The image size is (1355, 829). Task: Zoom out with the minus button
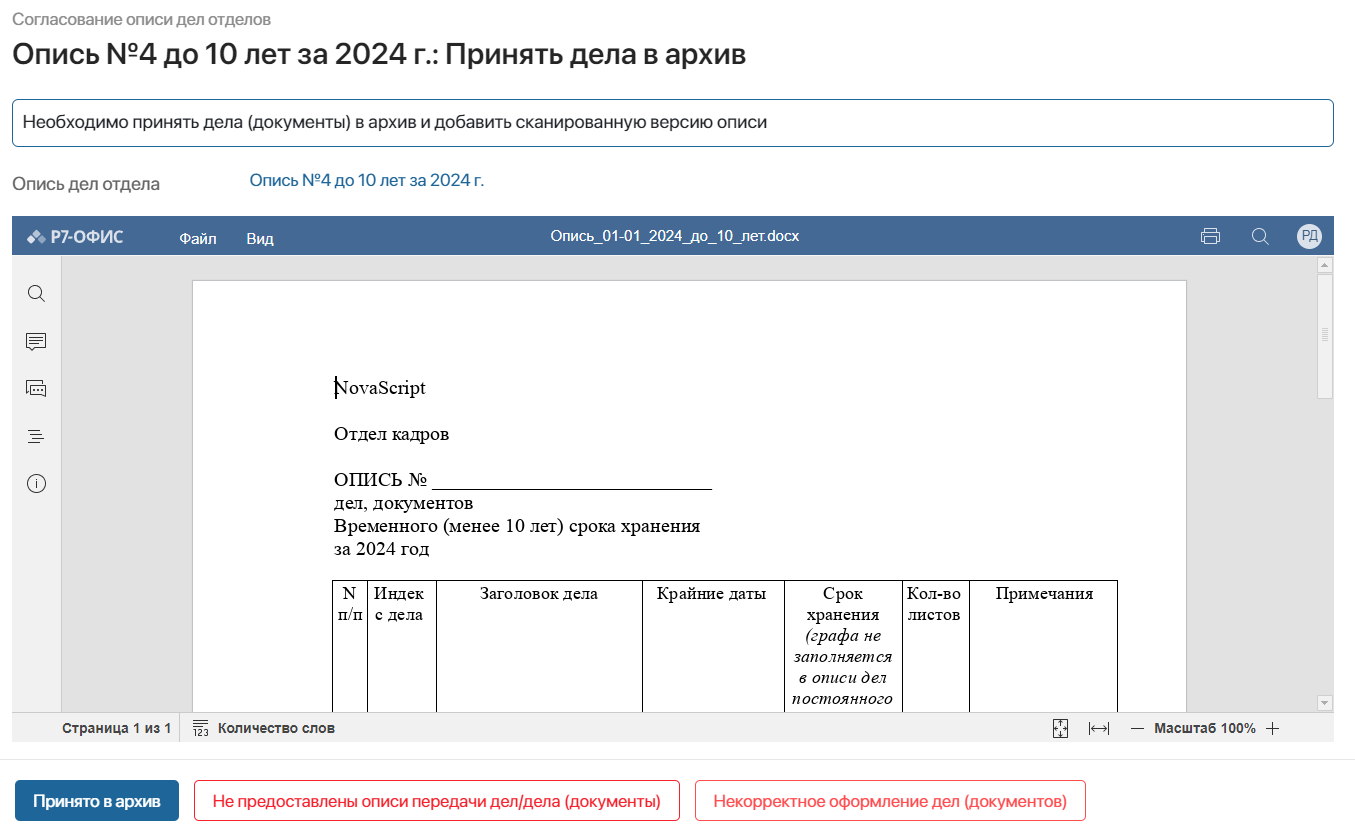point(1137,729)
